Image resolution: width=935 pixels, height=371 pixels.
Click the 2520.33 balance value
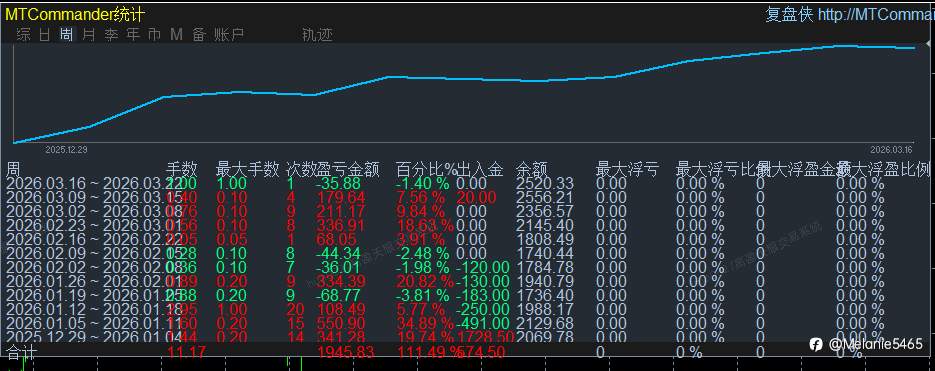[x=545, y=183]
